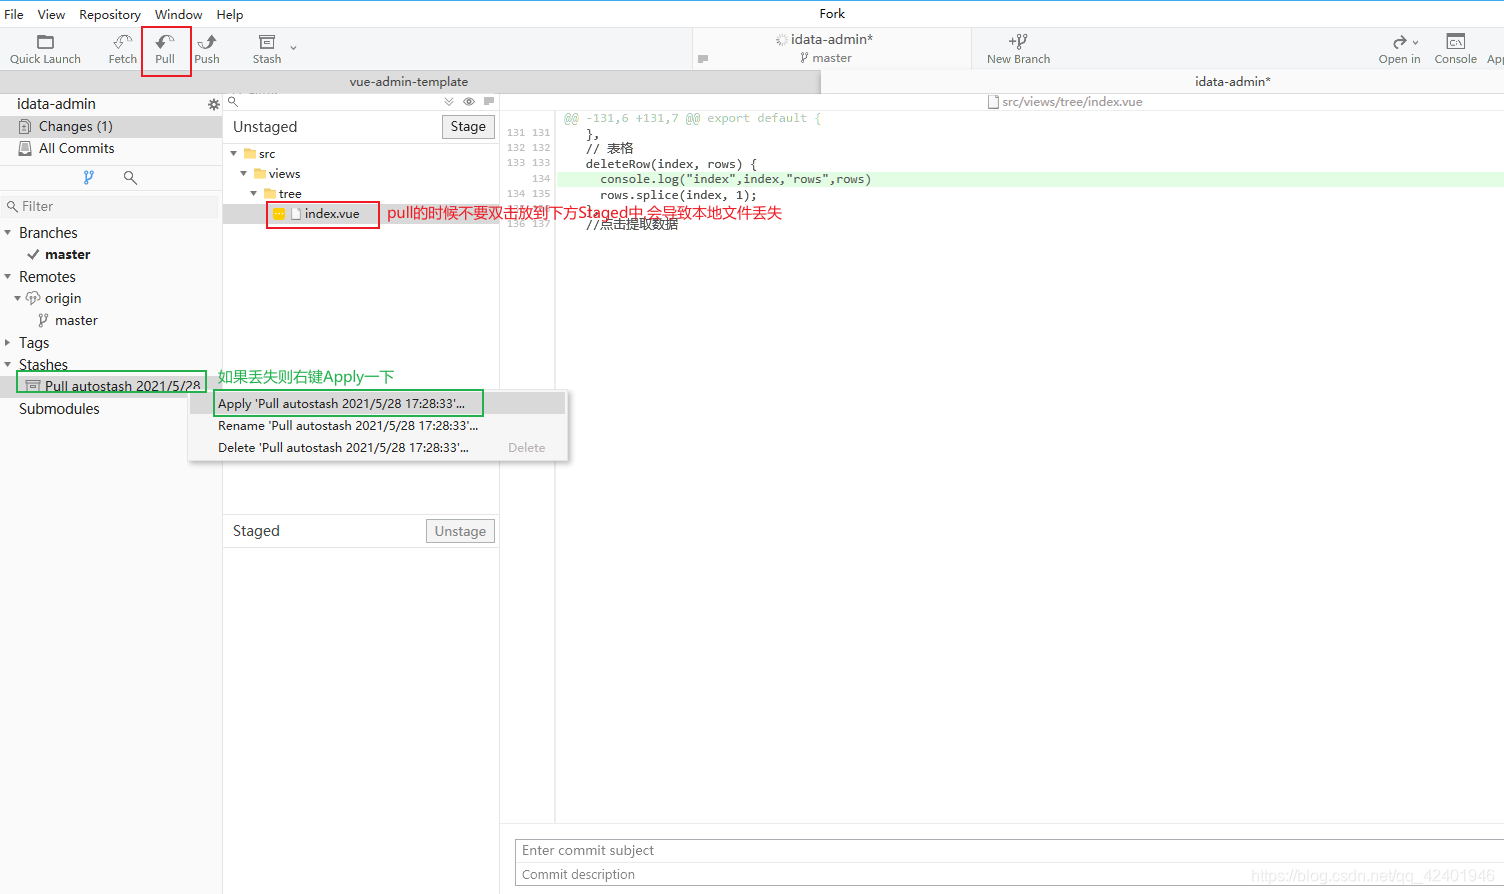This screenshot has width=1504, height=894.
Task: Open the Open in dropdown arrow
Action: [x=1415, y=42]
